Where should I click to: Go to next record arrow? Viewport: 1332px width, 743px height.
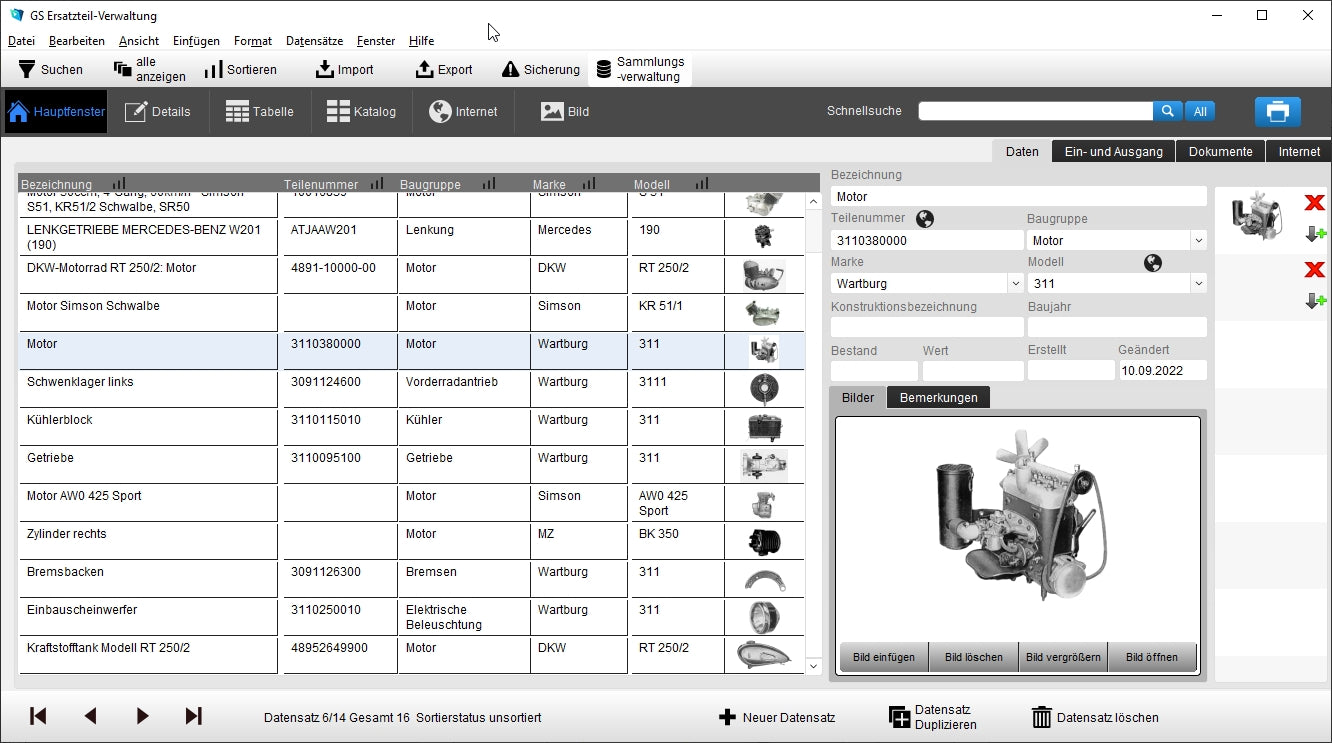click(142, 716)
